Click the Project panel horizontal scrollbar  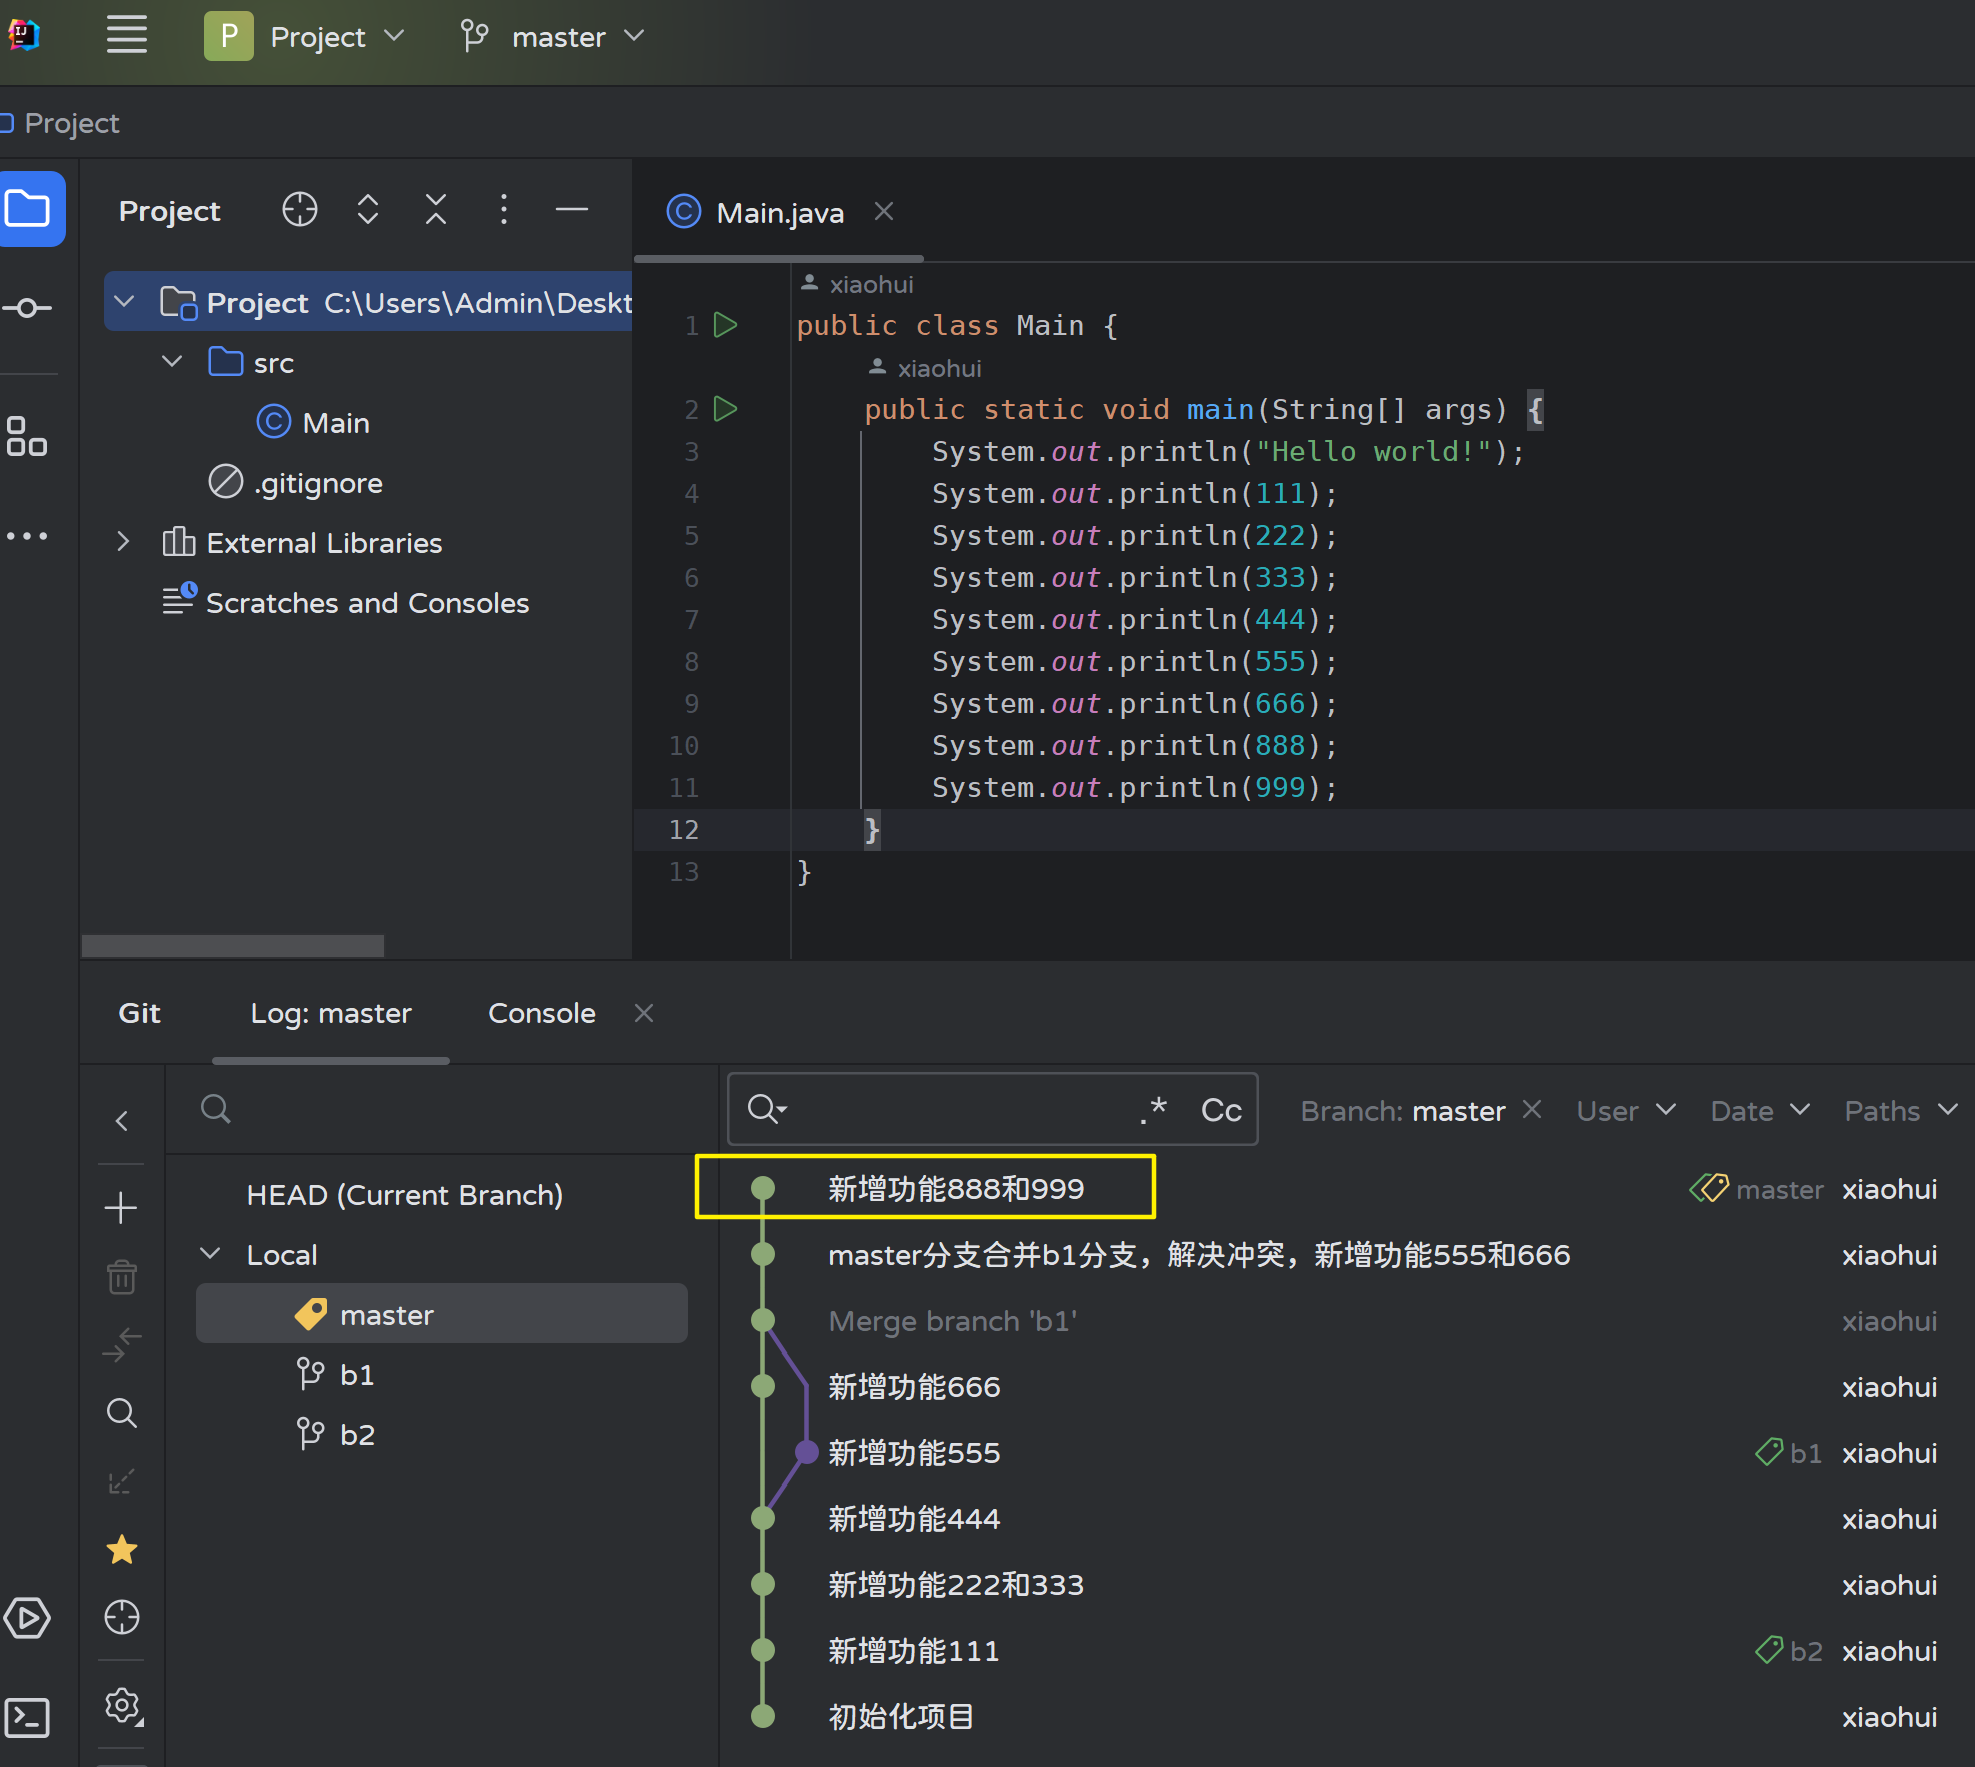pyautogui.click(x=233, y=946)
